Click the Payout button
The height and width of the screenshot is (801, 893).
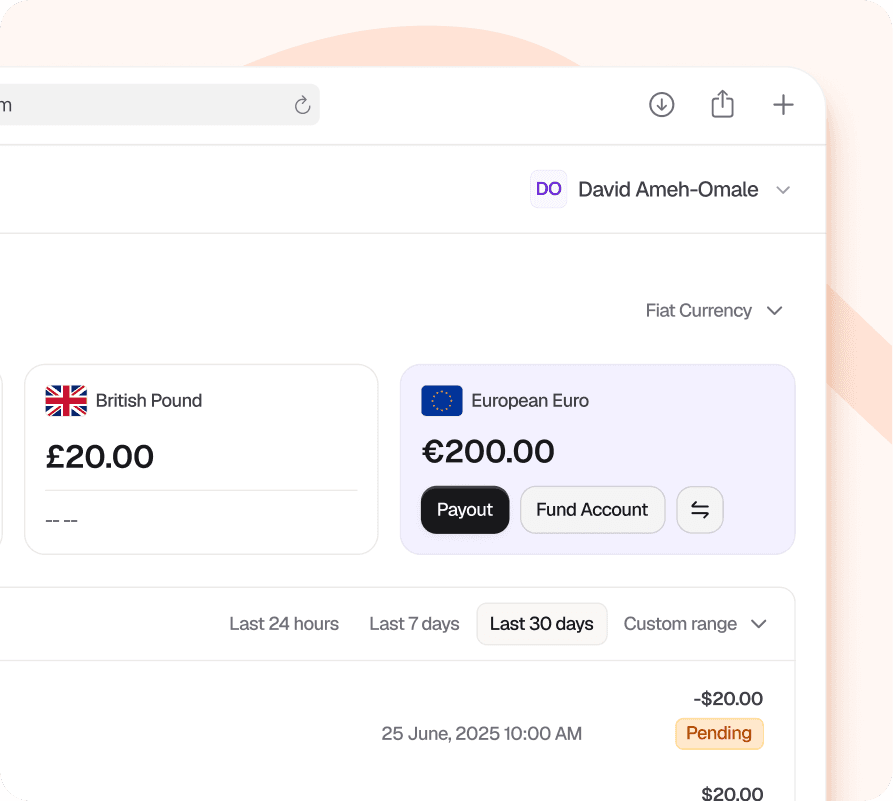(465, 510)
